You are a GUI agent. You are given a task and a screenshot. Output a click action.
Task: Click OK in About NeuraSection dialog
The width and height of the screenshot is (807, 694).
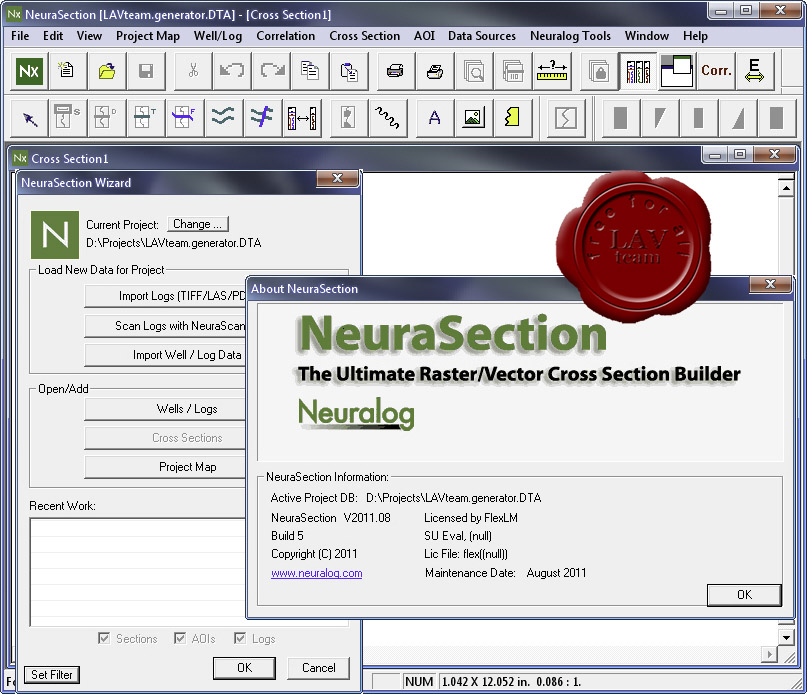click(744, 595)
